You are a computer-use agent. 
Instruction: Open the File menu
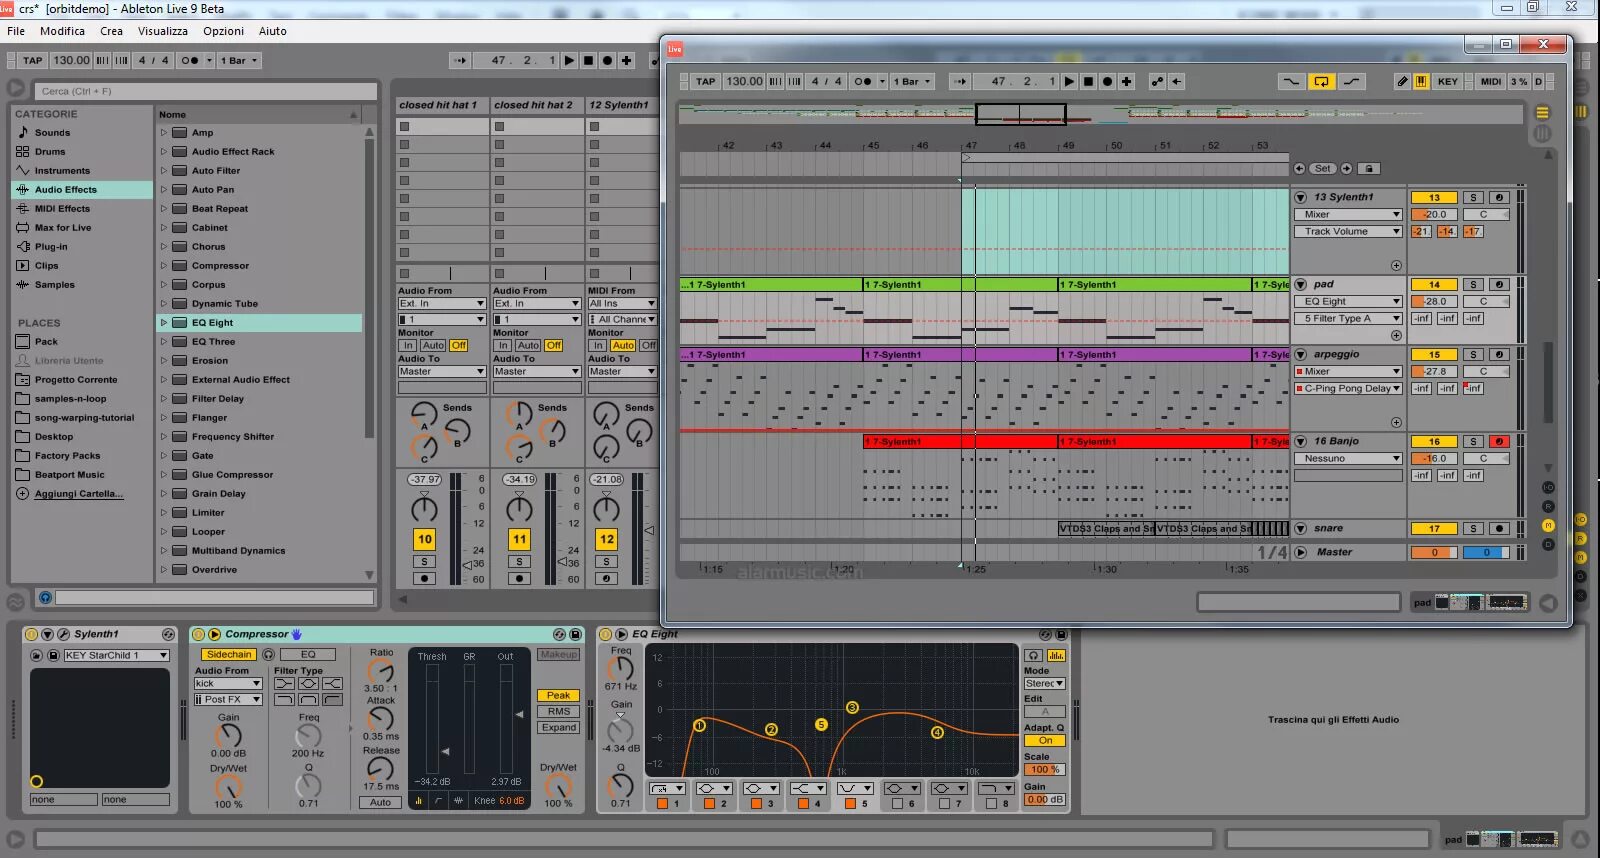tap(16, 31)
